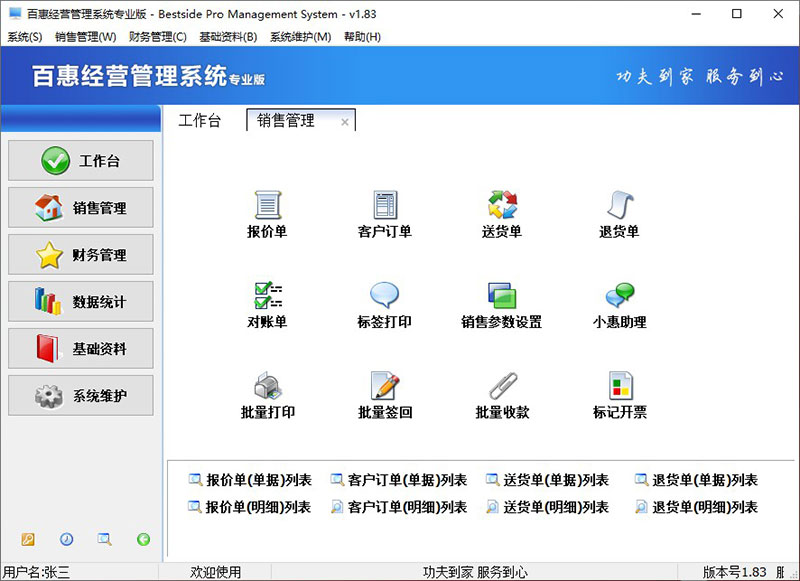This screenshot has height=581, width=800.
Task: Click 功夫到家 服务到心 in the status bar
Action: click(475, 572)
